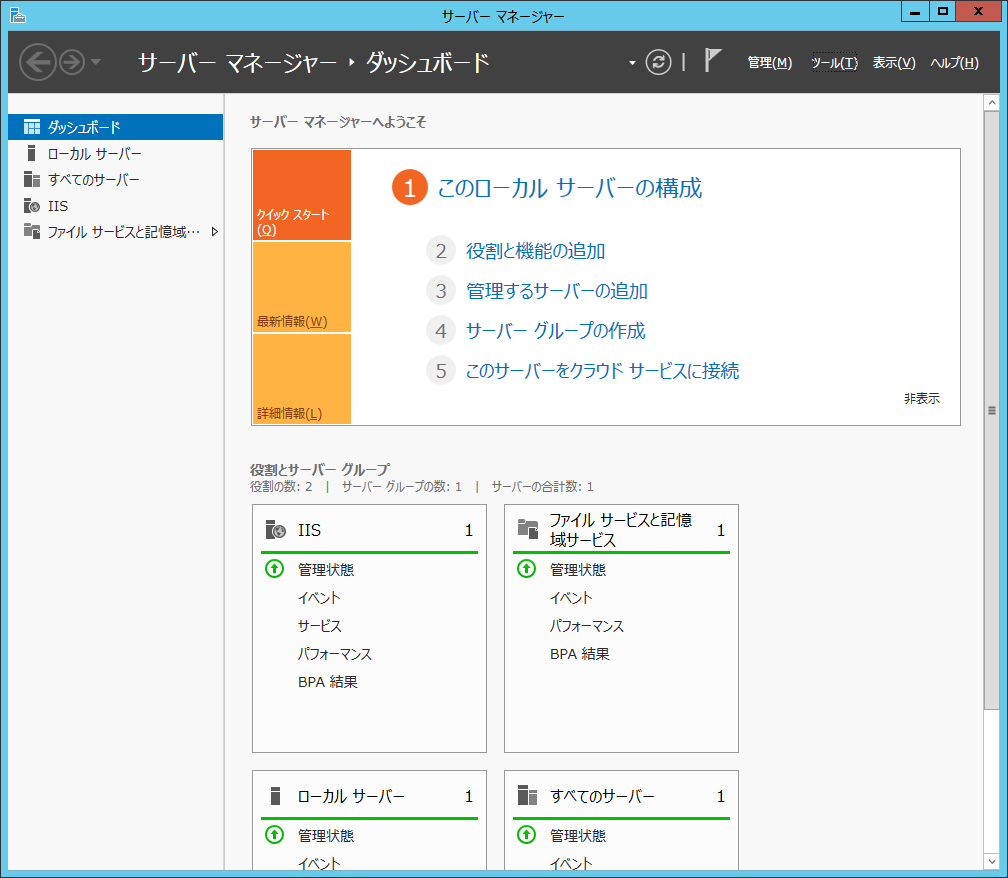This screenshot has height=878, width=1008.
Task: Click すべてのサーバー tile green status icon
Action: pyautogui.click(x=526, y=835)
